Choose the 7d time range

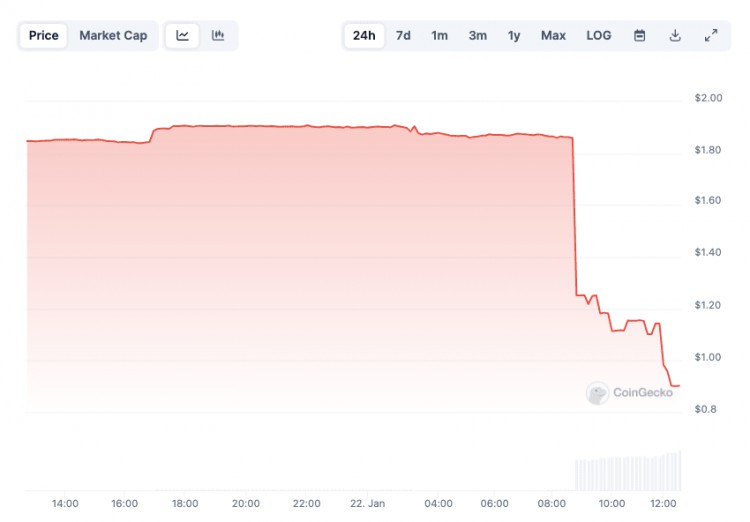403,35
